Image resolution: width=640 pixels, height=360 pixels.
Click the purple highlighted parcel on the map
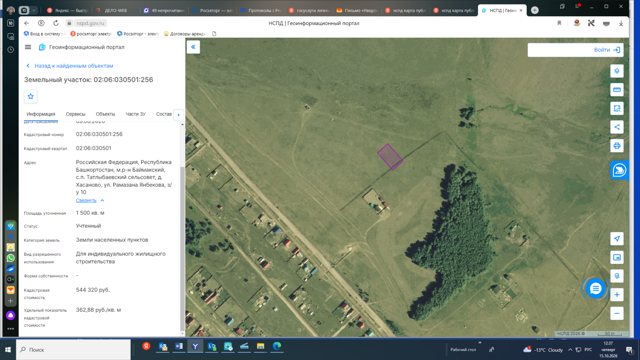point(390,156)
